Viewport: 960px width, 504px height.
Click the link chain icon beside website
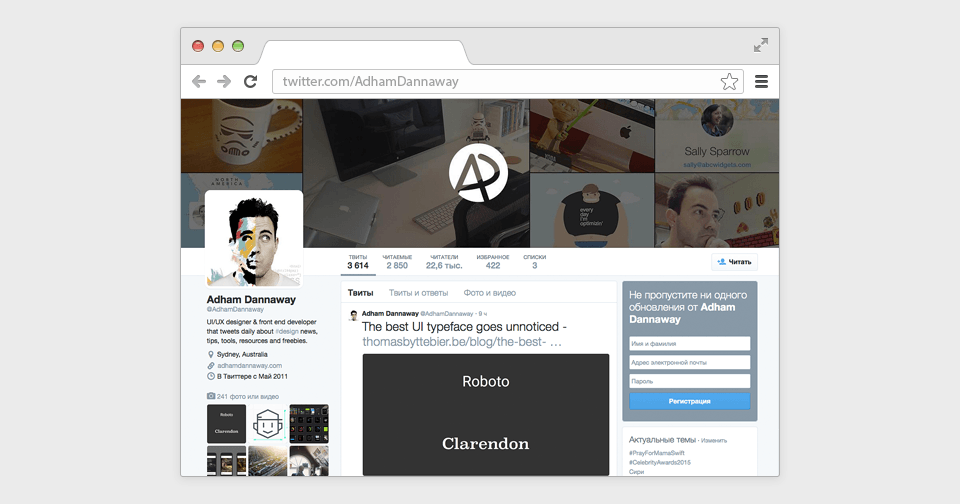(211, 366)
